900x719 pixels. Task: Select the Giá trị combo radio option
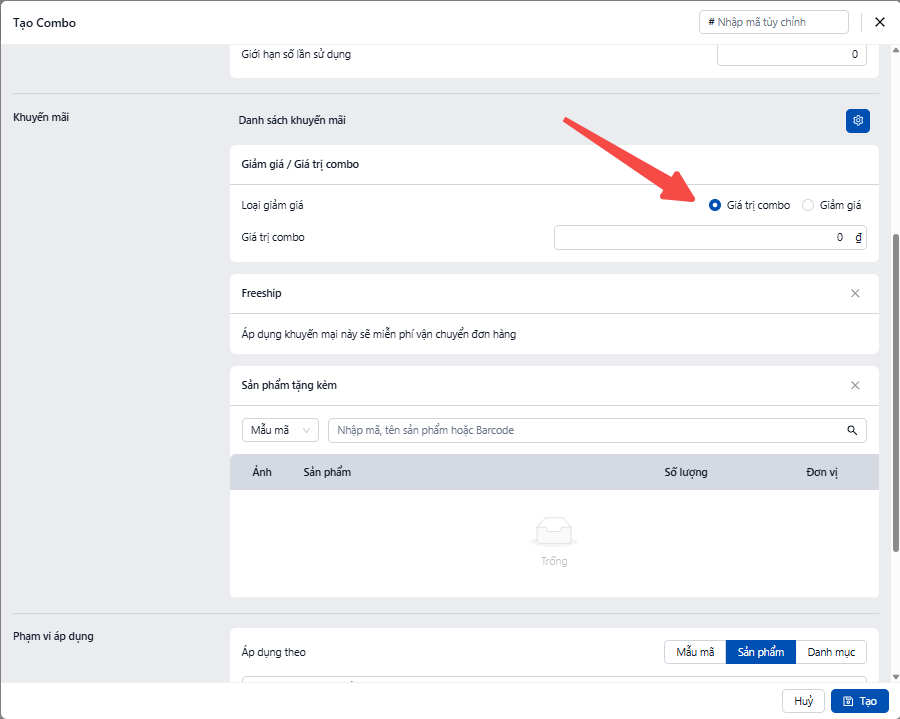(x=715, y=205)
